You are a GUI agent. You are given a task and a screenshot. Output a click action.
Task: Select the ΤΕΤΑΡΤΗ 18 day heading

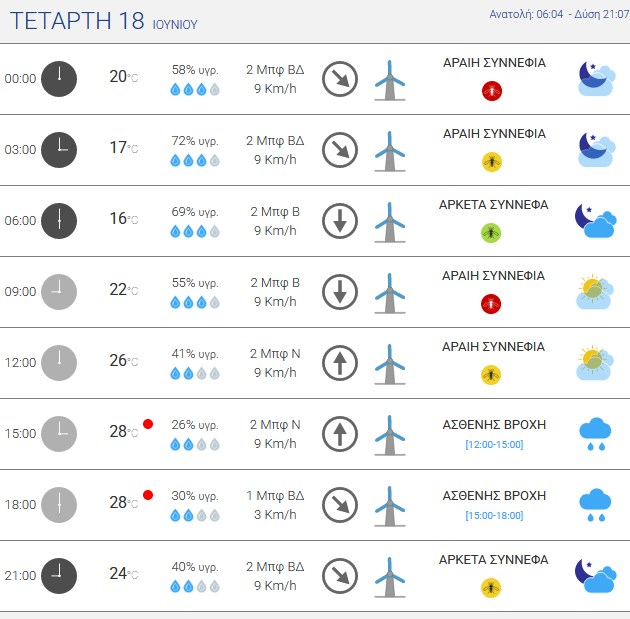click(x=77, y=21)
